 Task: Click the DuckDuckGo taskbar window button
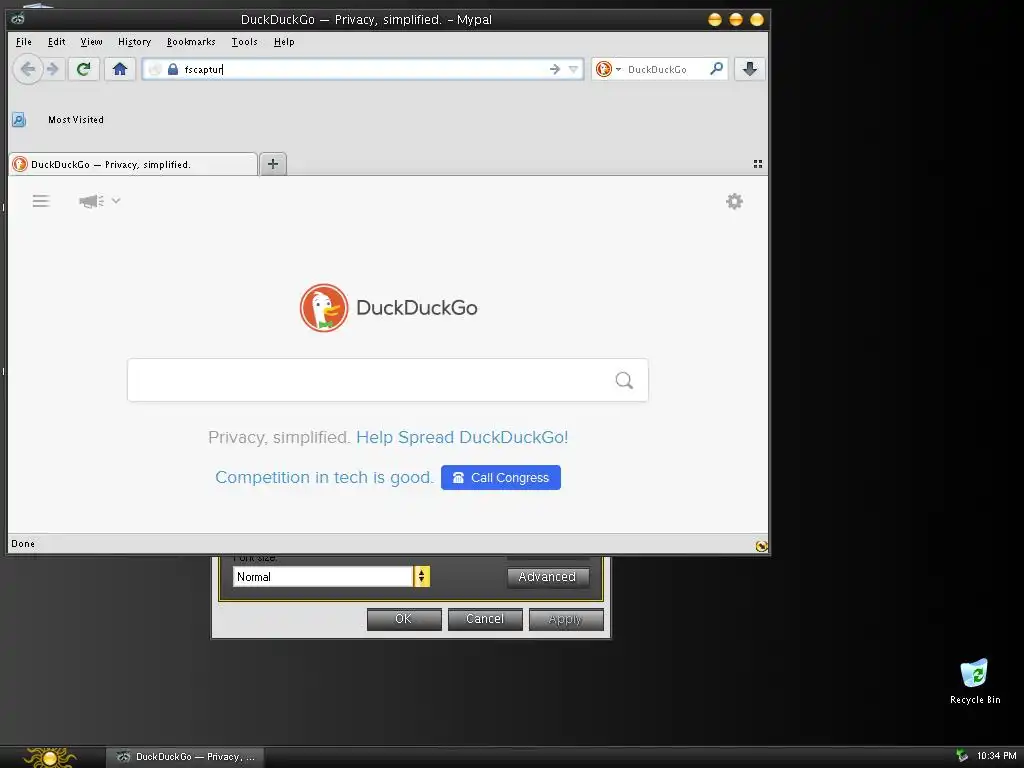point(185,757)
